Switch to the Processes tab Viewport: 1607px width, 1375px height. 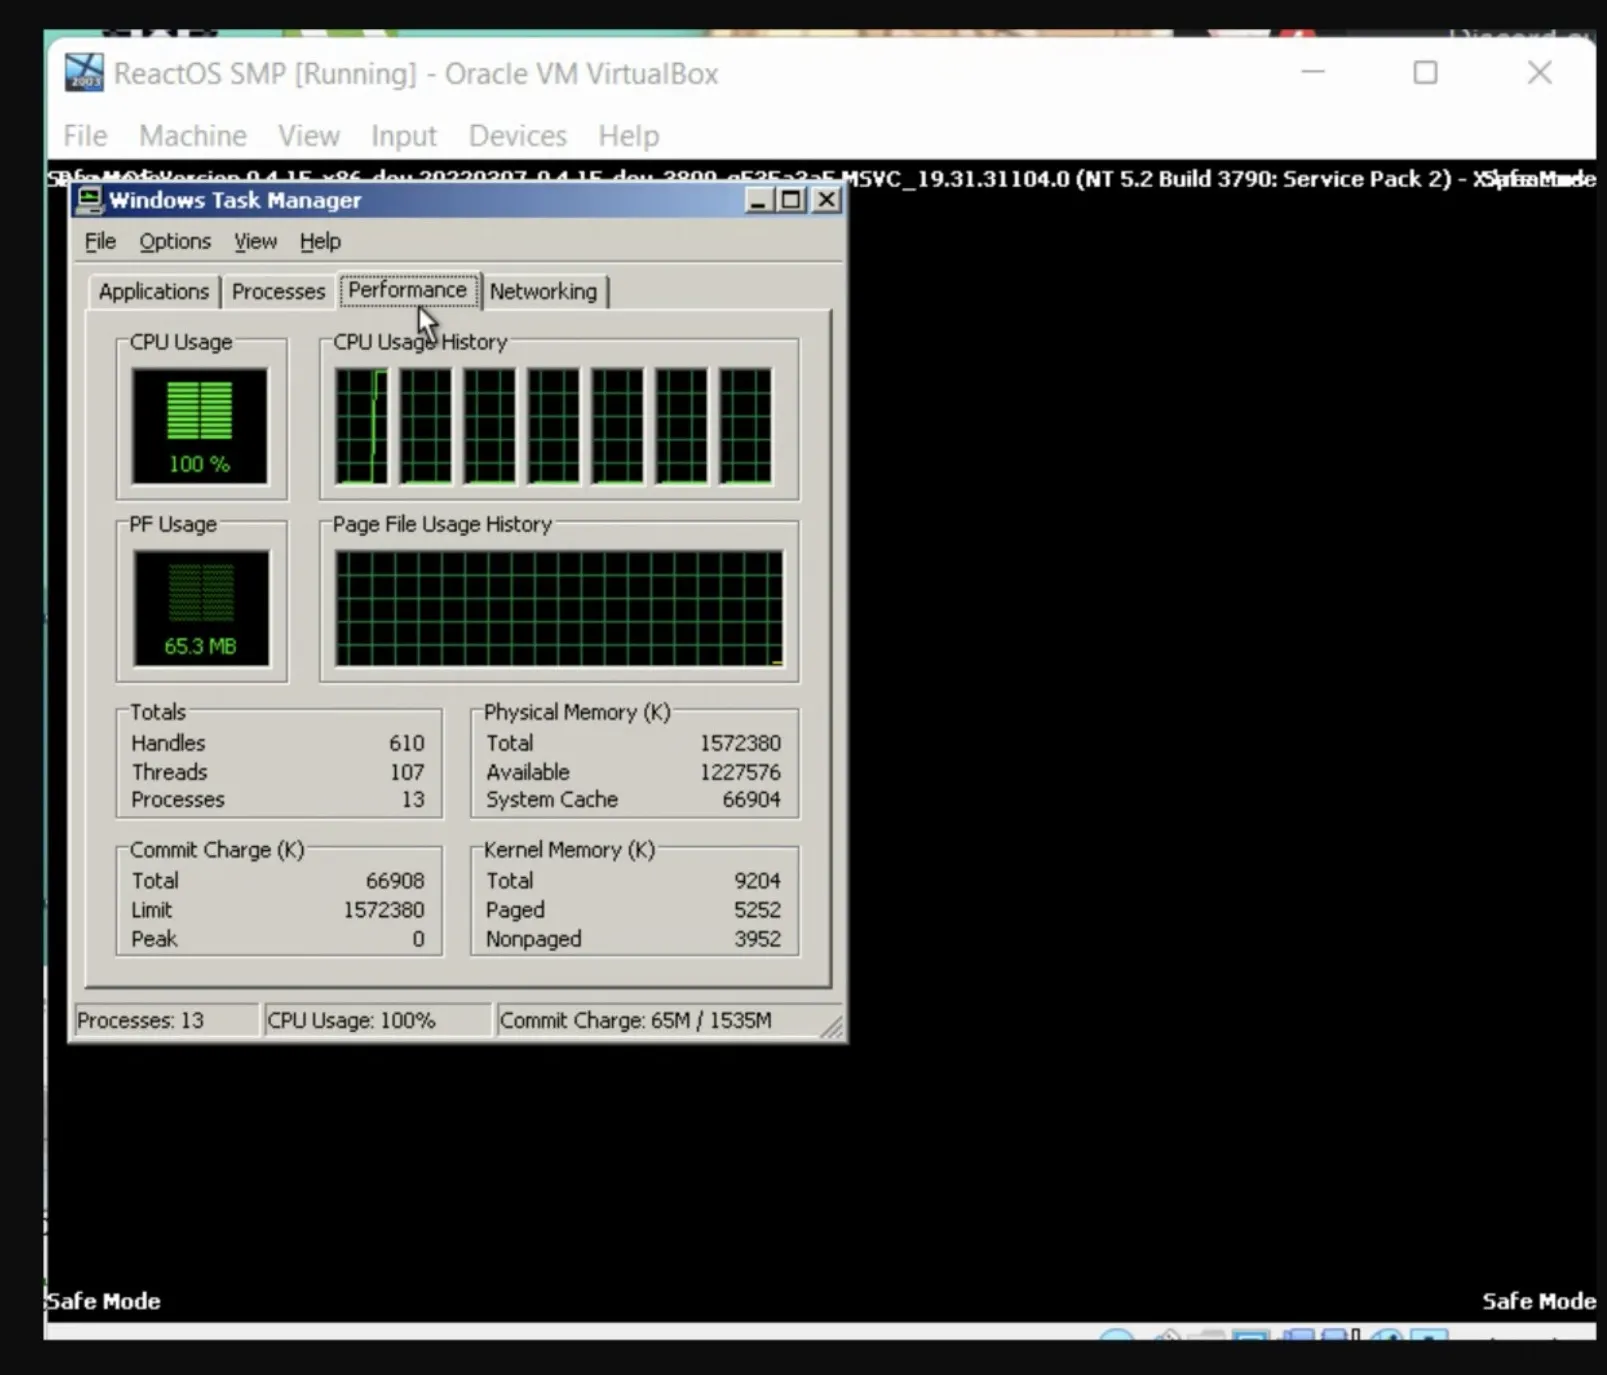click(x=278, y=291)
